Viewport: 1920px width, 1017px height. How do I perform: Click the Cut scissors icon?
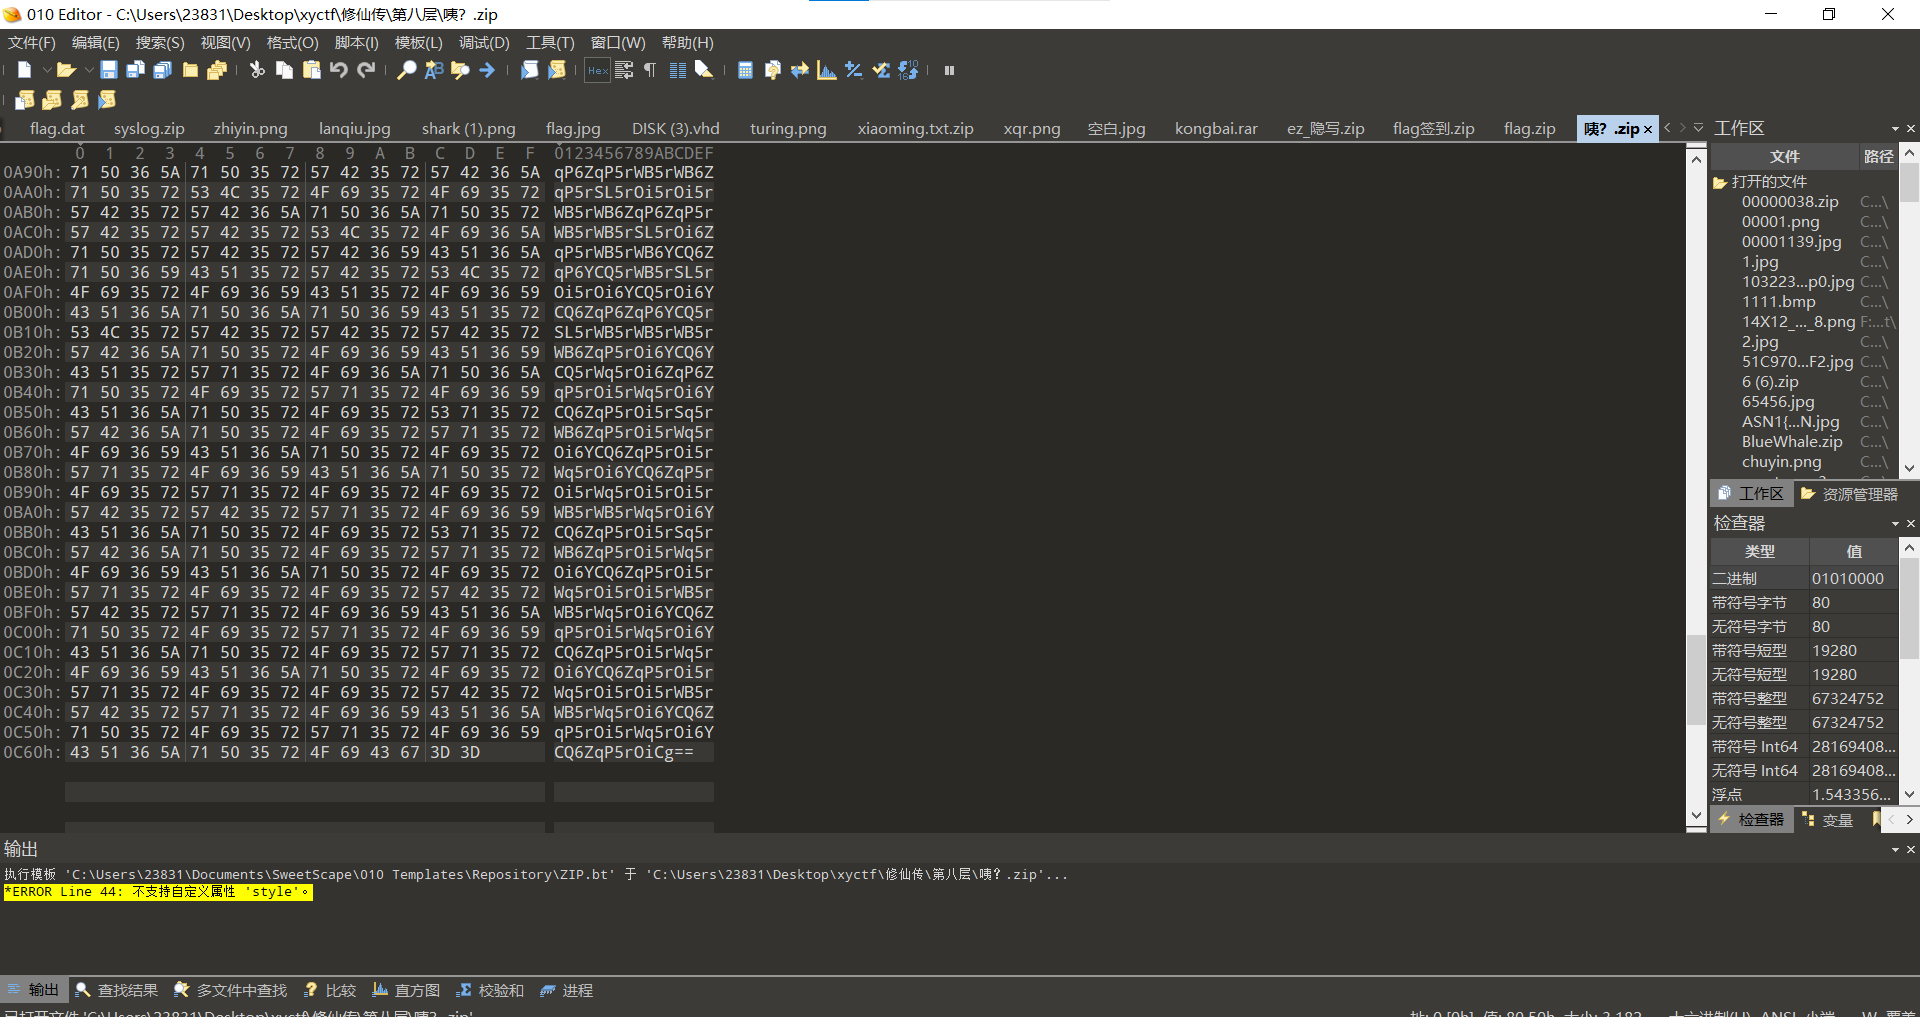click(x=257, y=70)
